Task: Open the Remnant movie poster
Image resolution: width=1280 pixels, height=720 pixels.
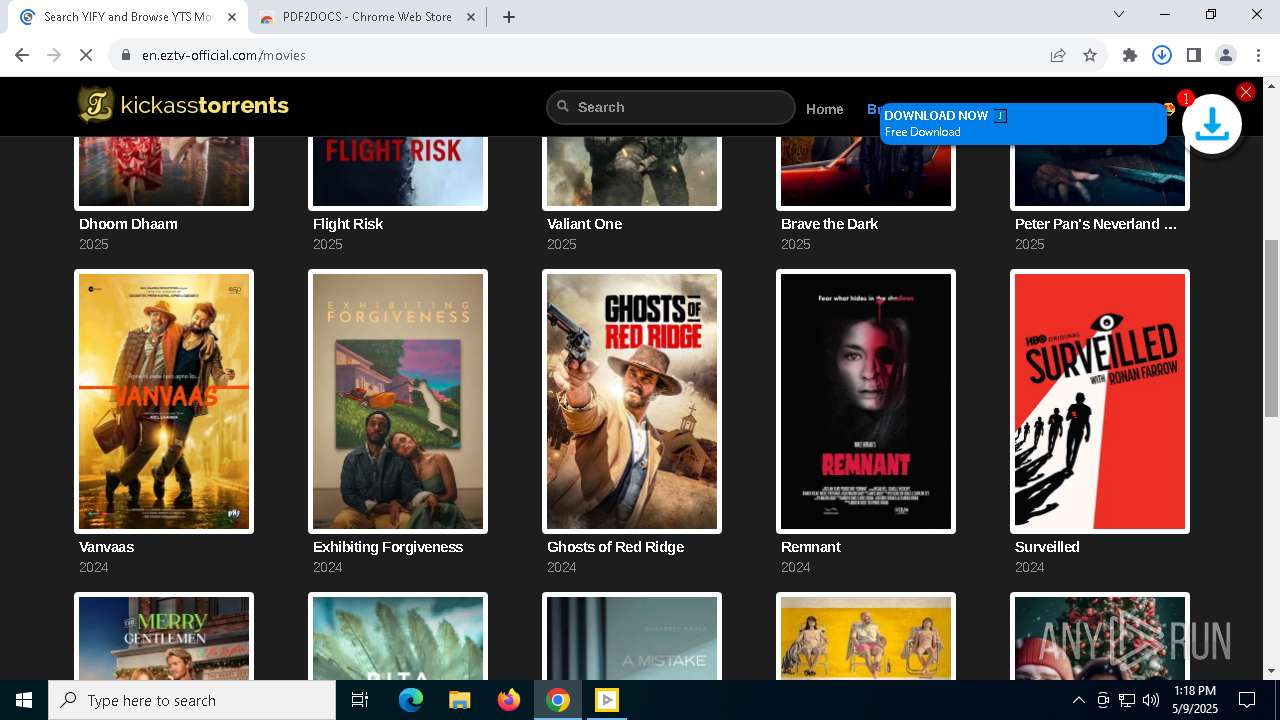Action: pyautogui.click(x=866, y=401)
